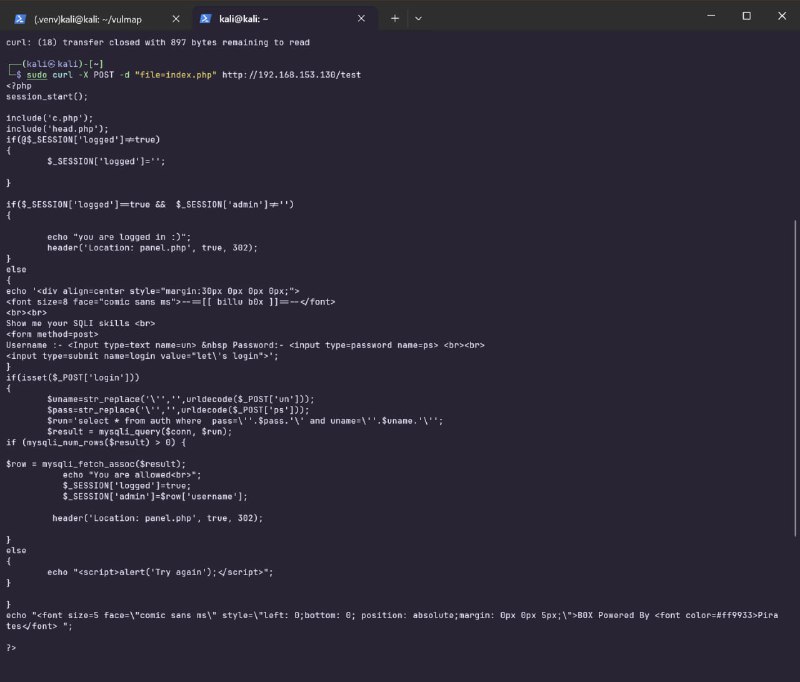Image resolution: width=800 pixels, height=682 pixels.
Task: Open a new terminal tab with plus button
Action: click(x=394, y=18)
